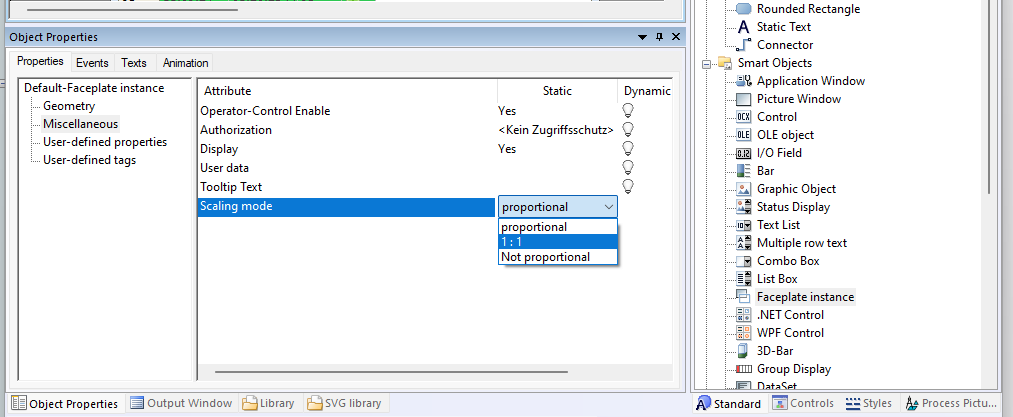Choose "1 : 1" scaling option
This screenshot has height=417, width=1013.
tap(558, 242)
